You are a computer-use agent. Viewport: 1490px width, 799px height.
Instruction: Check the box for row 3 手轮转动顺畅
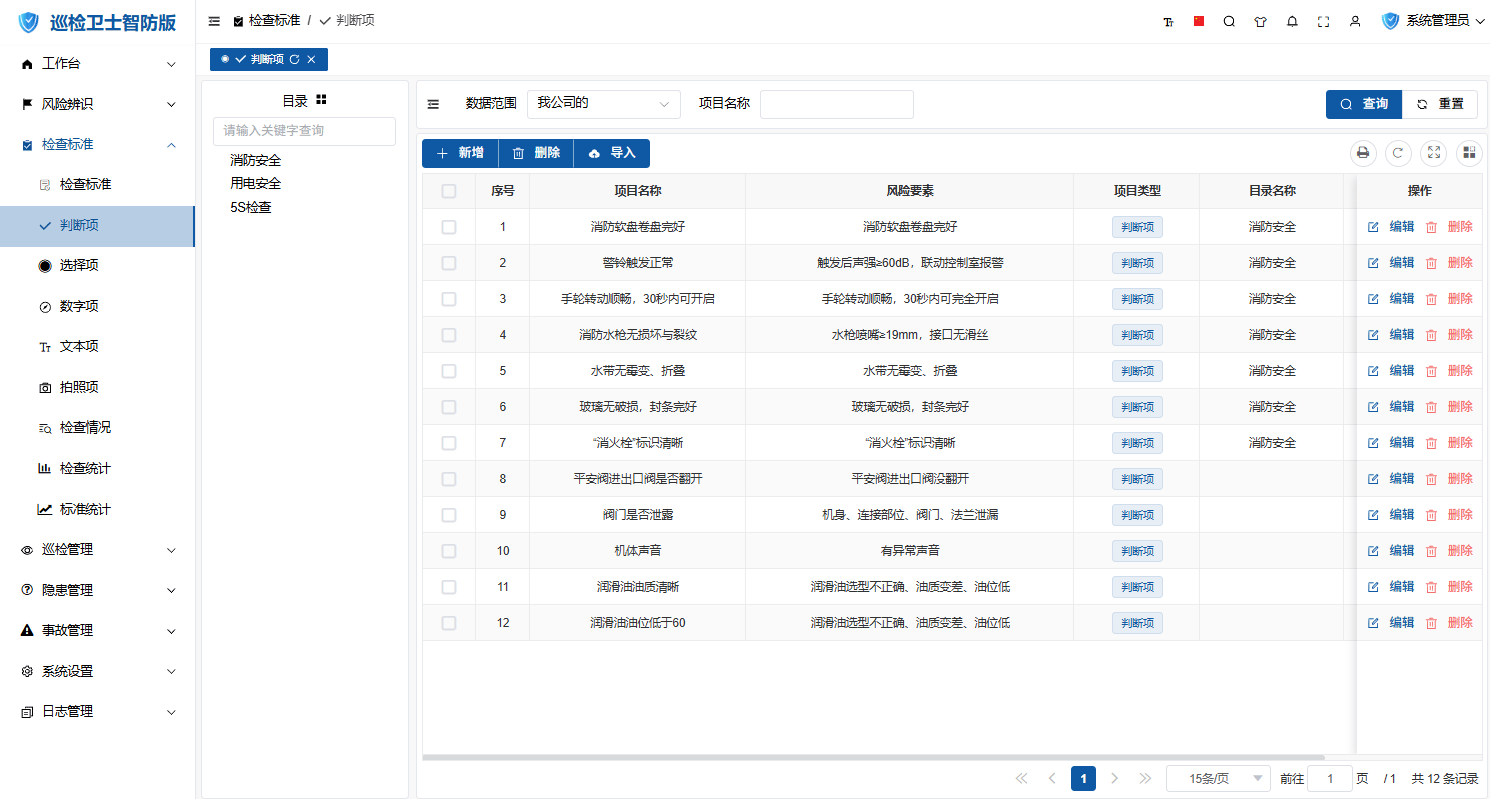449,299
